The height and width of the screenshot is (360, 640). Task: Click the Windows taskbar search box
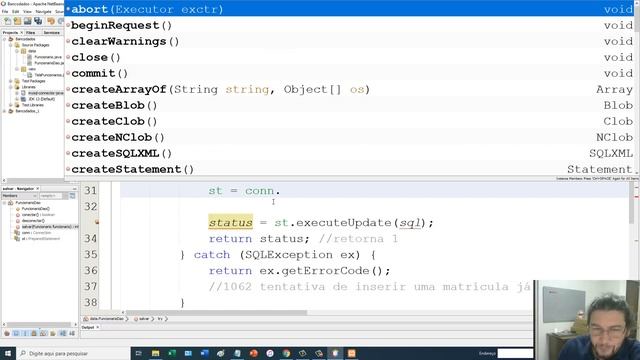click(x=73, y=353)
